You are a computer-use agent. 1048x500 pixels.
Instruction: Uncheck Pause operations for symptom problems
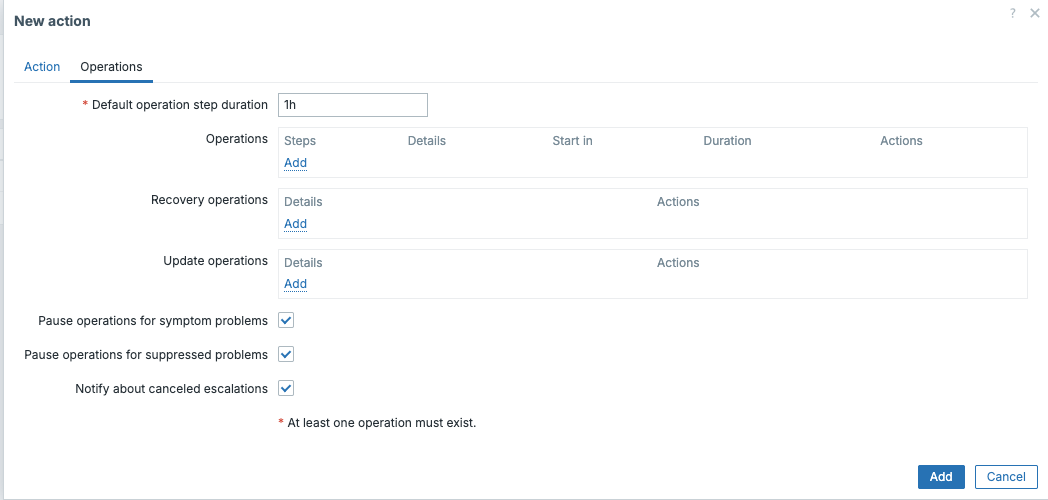[286, 321]
